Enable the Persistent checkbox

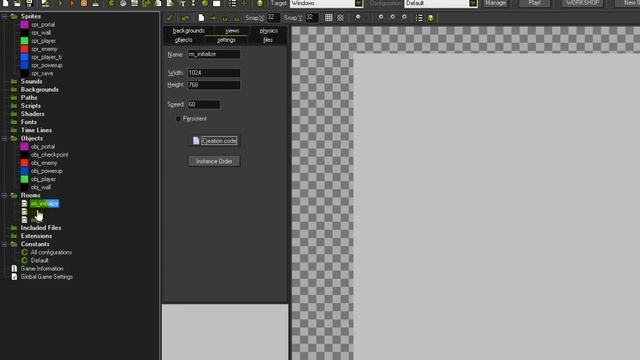click(178, 119)
